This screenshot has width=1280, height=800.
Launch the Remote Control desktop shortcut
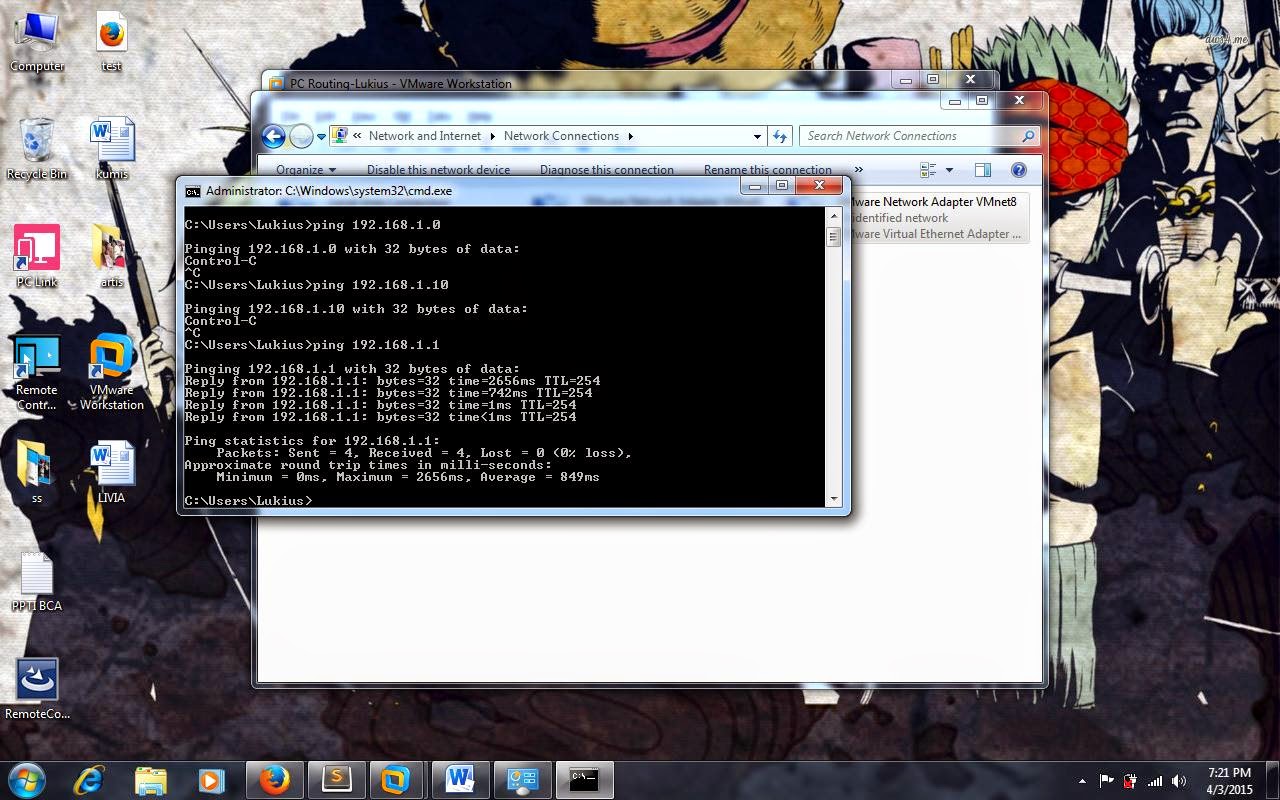[x=37, y=372]
